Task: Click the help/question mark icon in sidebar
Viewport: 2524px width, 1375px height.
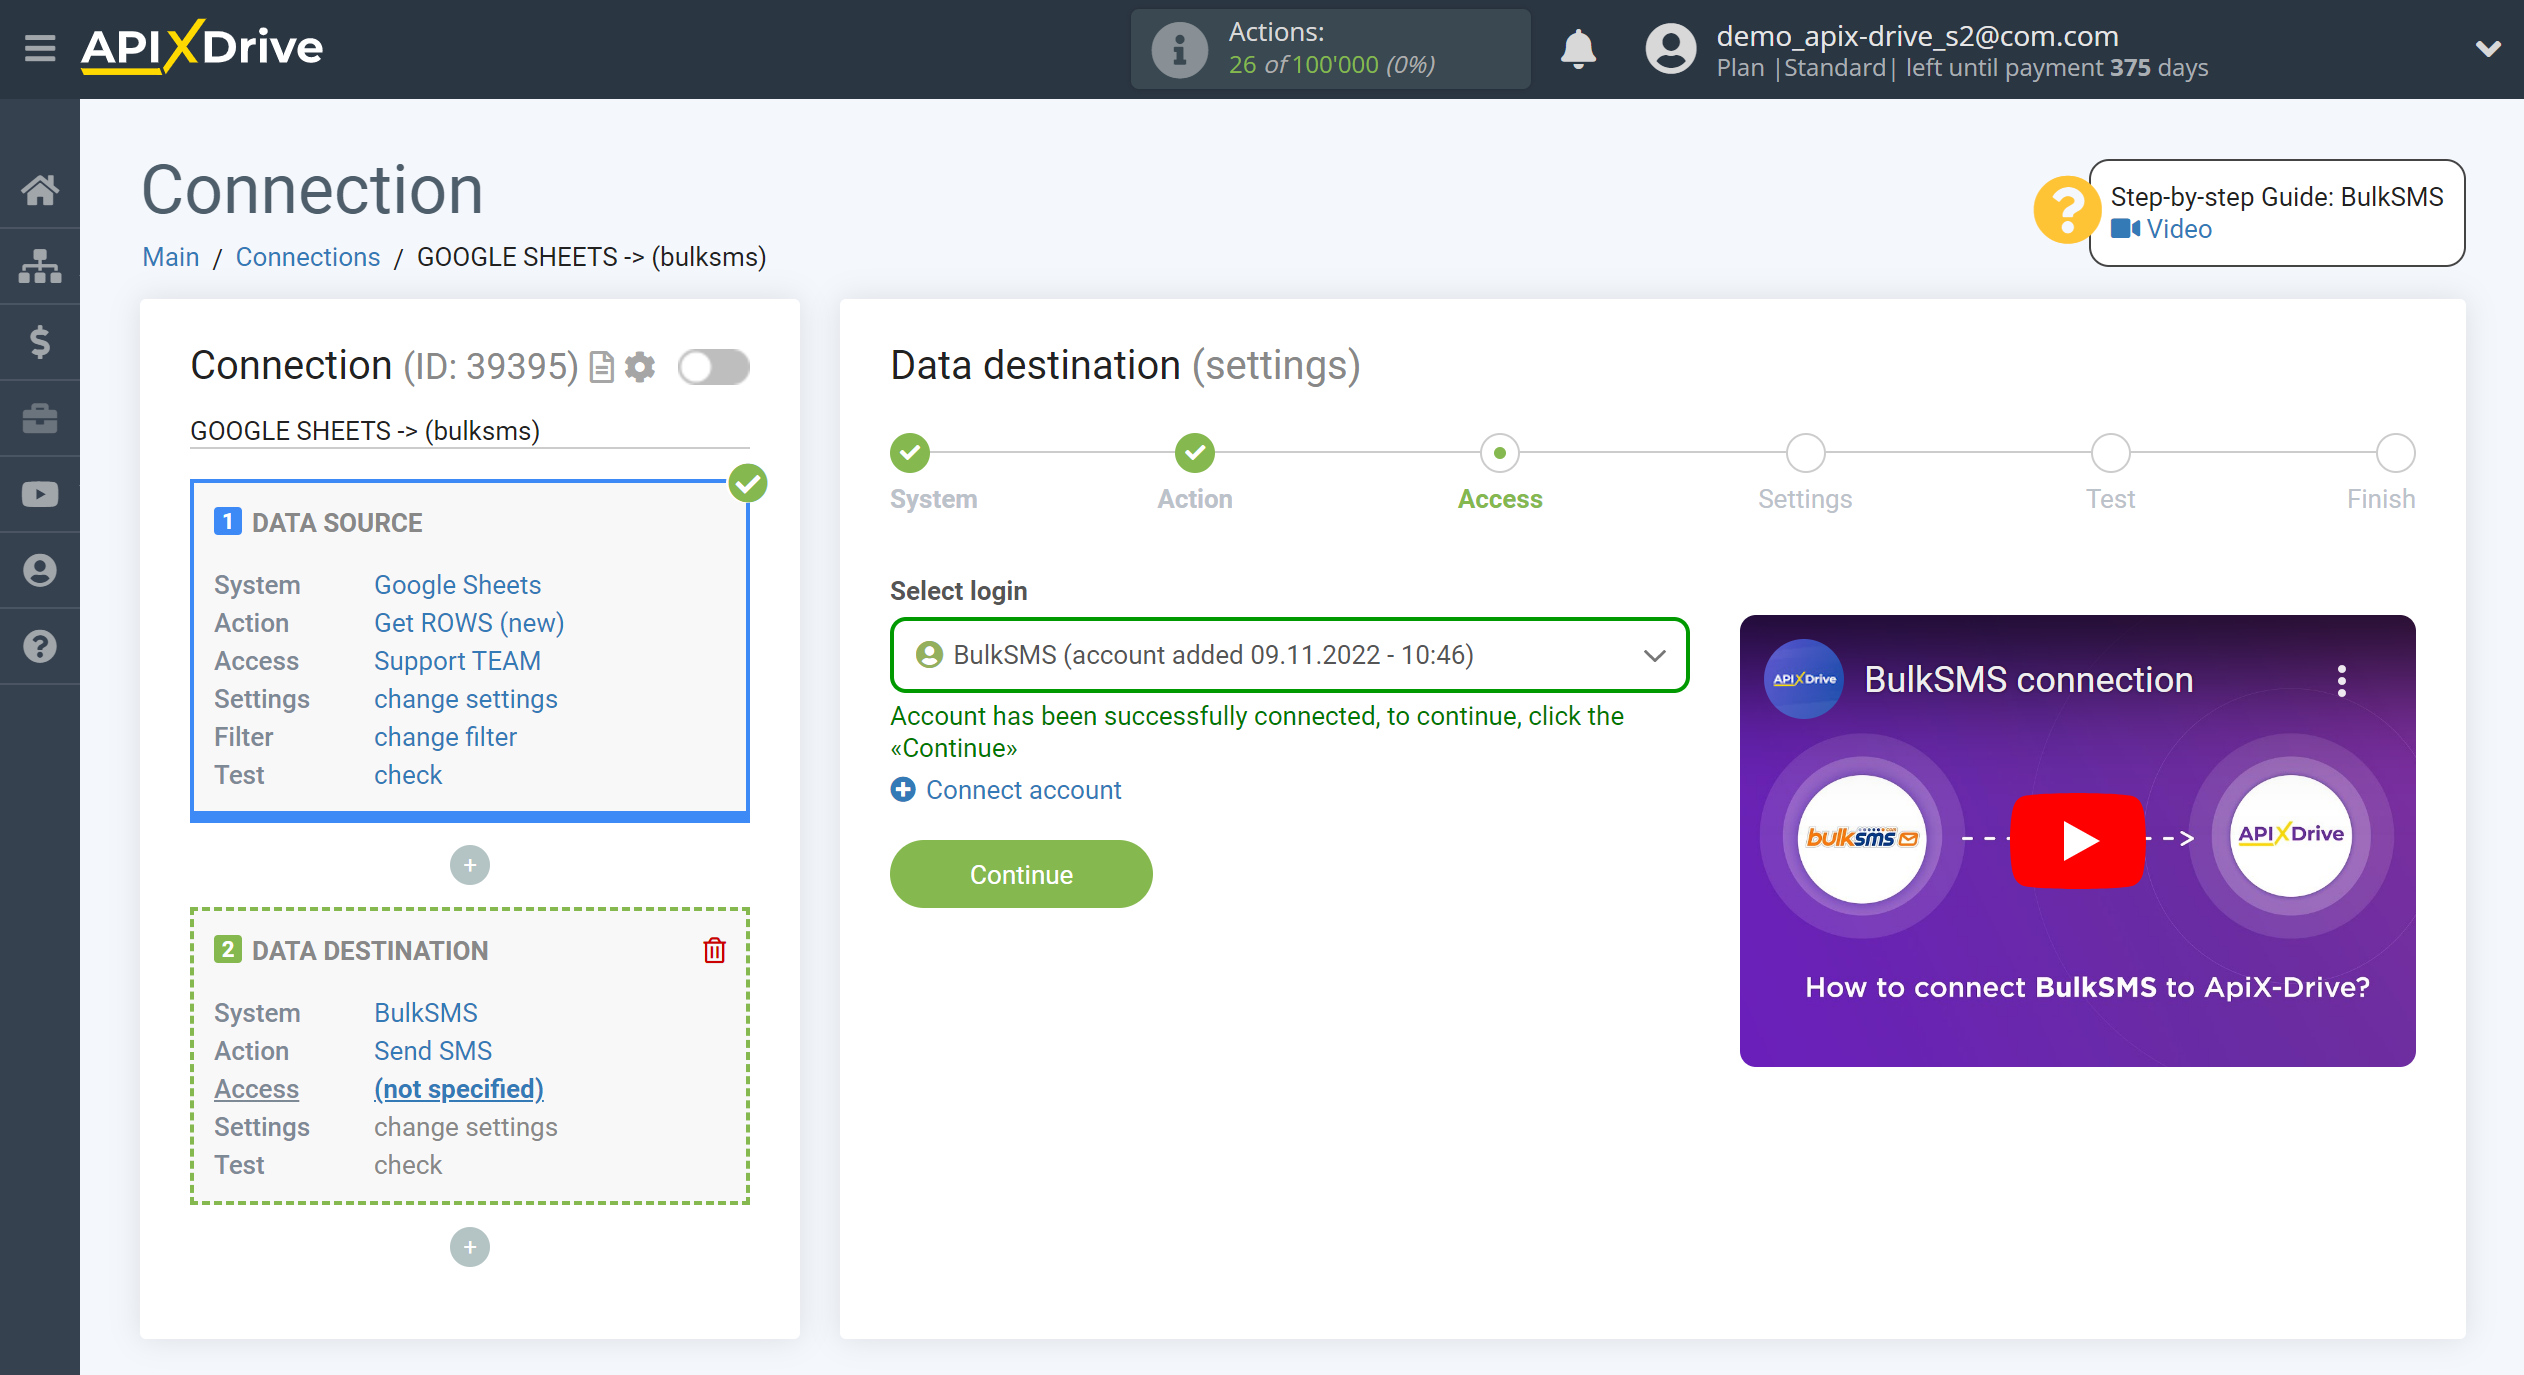Action: [41, 647]
